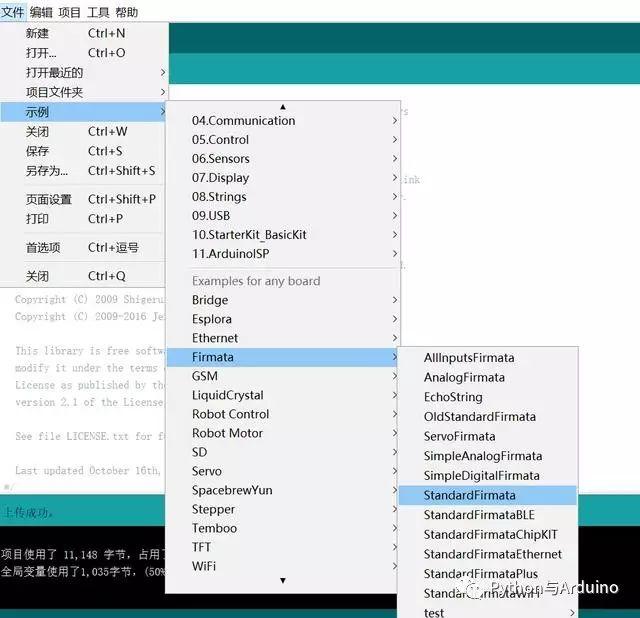Expand the 项目文件夹 submenu
This screenshot has width=640, height=618.
(x=84, y=92)
